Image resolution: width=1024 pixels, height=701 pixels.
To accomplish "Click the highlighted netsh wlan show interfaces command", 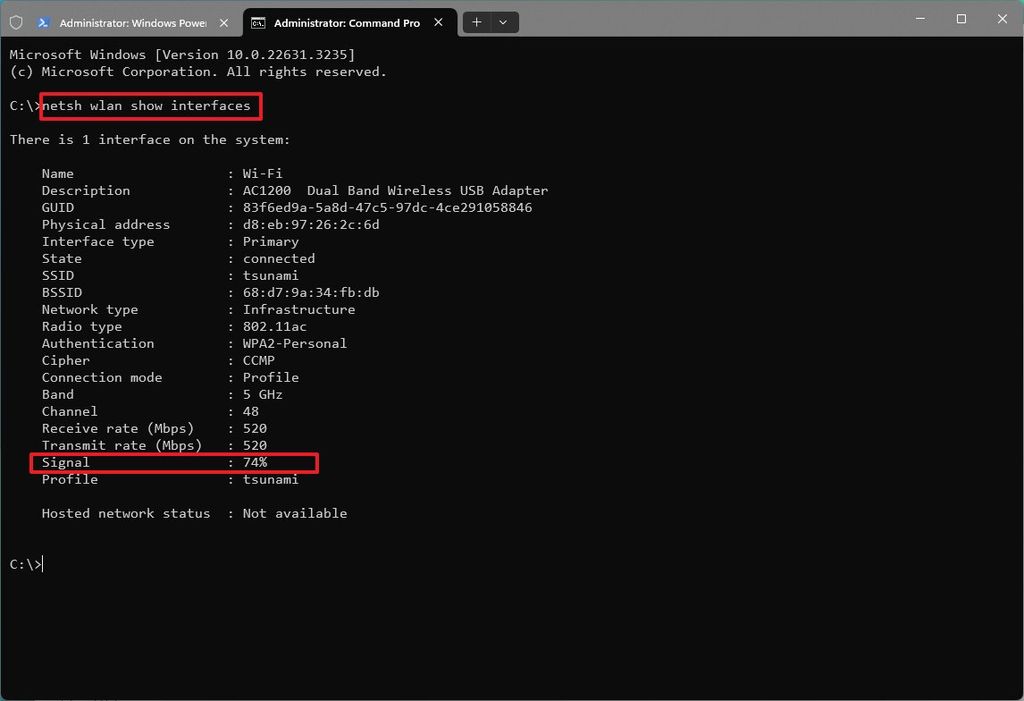I will pyautogui.click(x=150, y=105).
